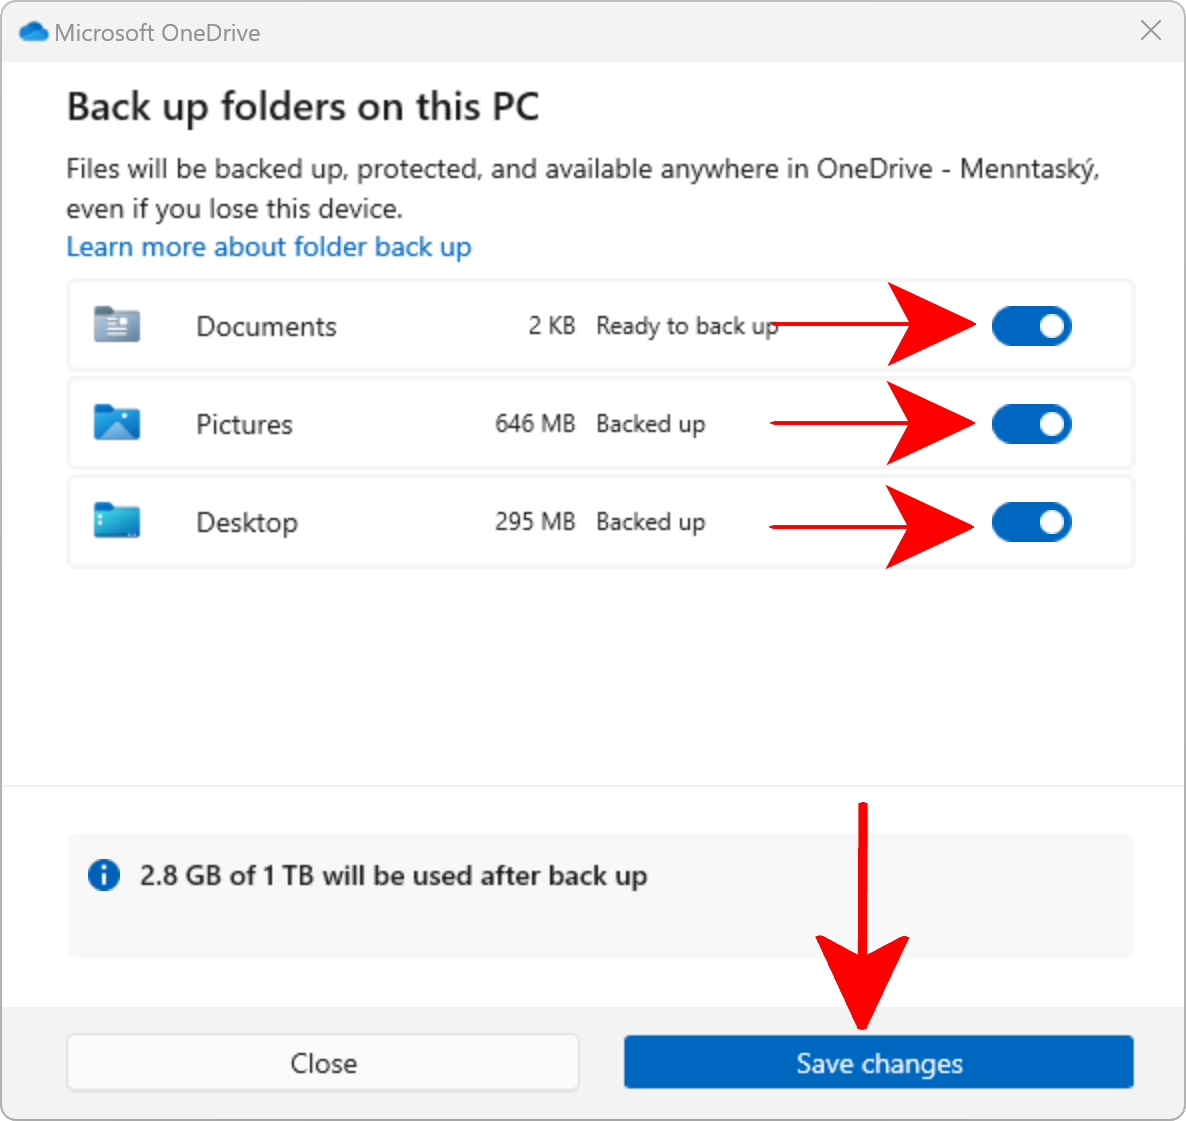
Task: Turn off Documents folder backup toggle
Action: [x=1031, y=326]
